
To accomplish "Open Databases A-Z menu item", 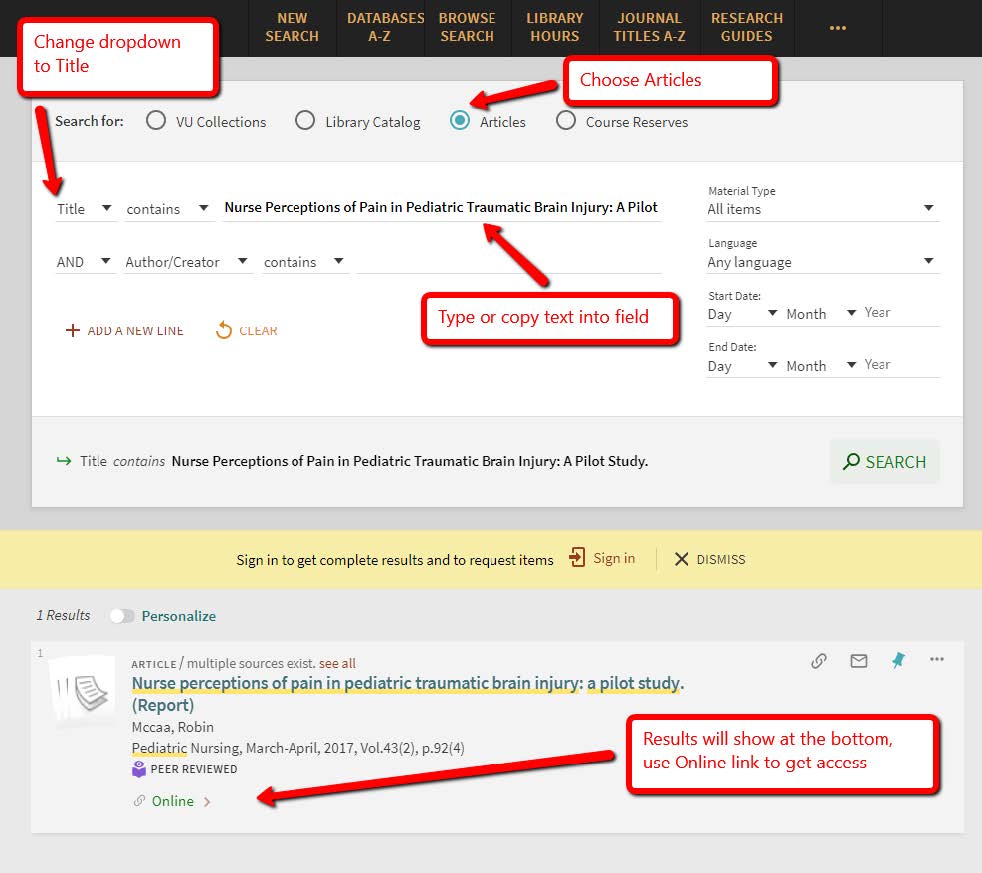I will tap(385, 28).
